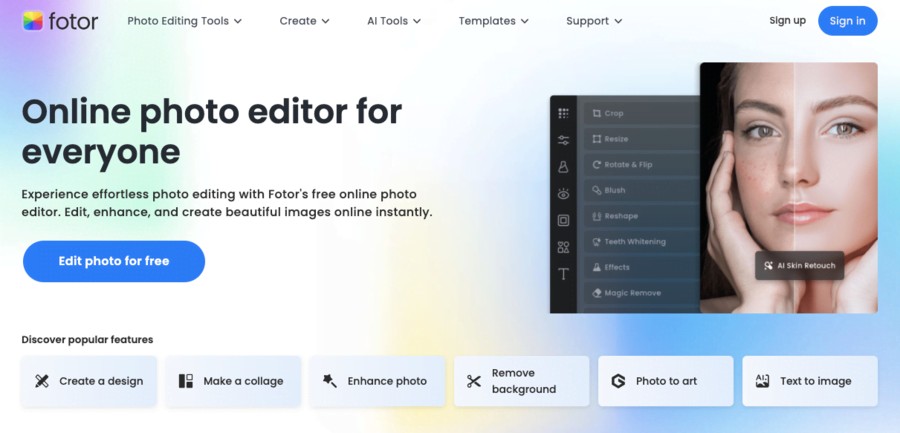
Task: Open the Create a design feature card
Action: tap(89, 381)
